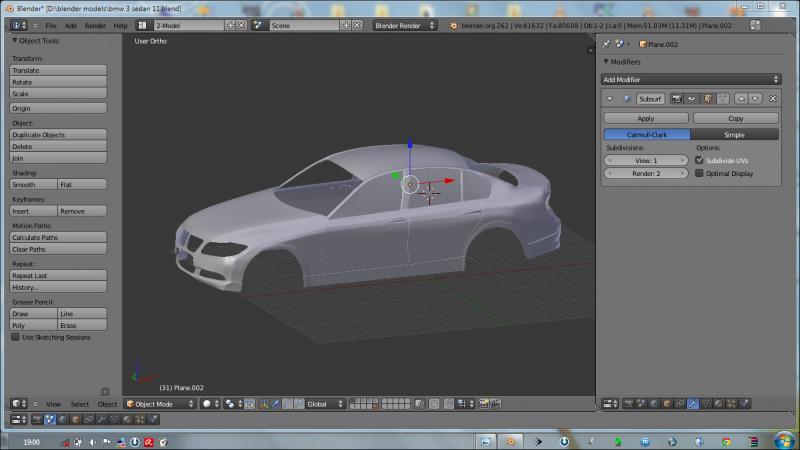Image resolution: width=800 pixels, height=450 pixels.
Task: Remove the Subsurf modifier with X
Action: [772, 99]
